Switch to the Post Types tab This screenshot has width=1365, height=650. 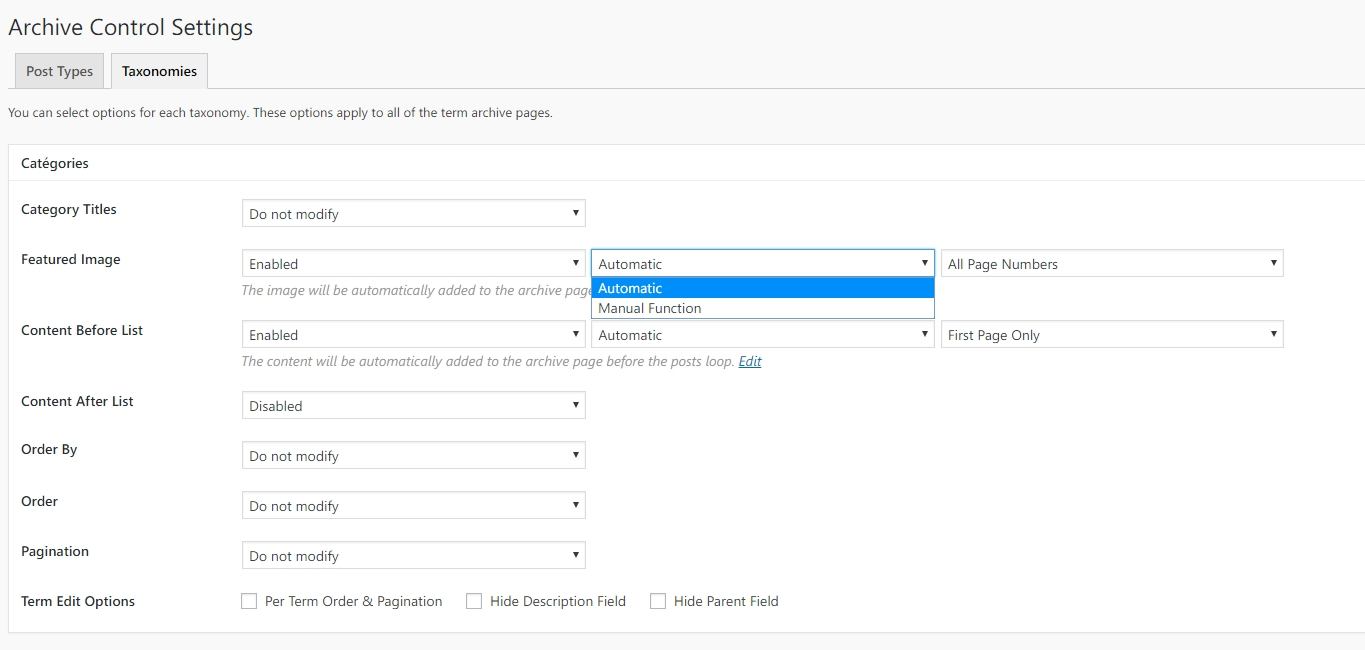[59, 71]
